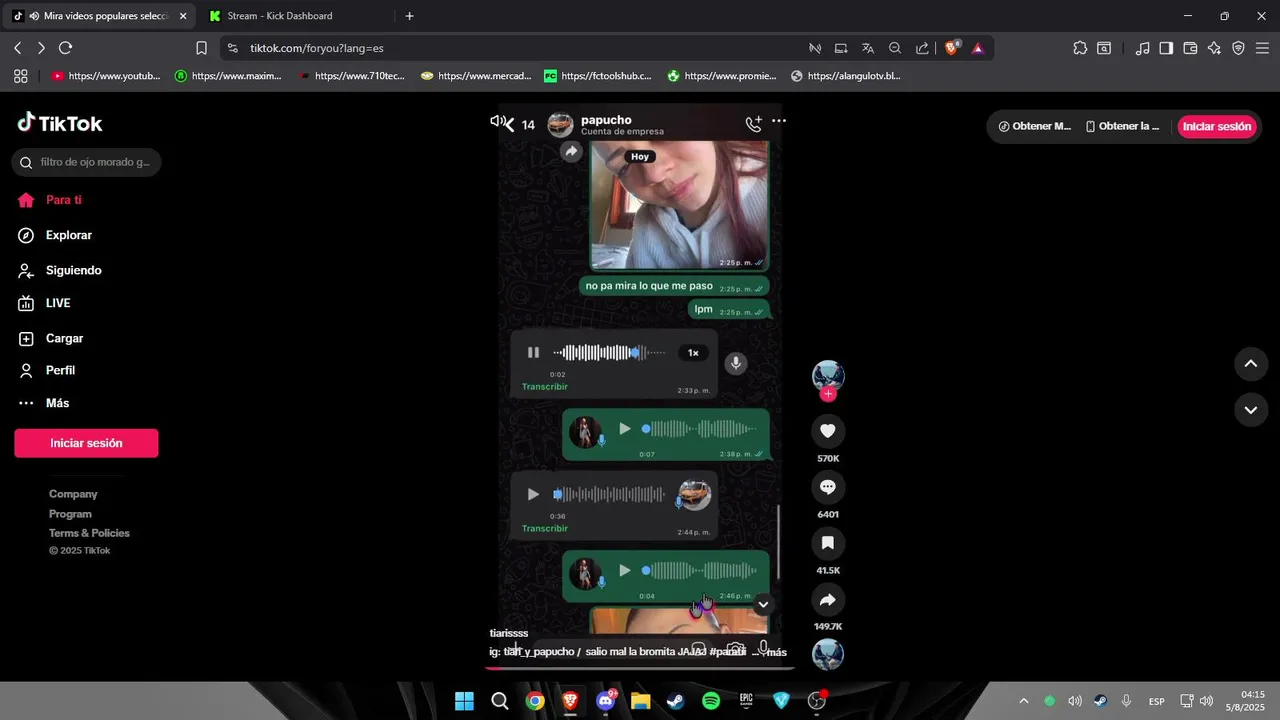The image size is (1280, 720).
Task: Open the mercad... bookmark
Action: click(x=476, y=76)
